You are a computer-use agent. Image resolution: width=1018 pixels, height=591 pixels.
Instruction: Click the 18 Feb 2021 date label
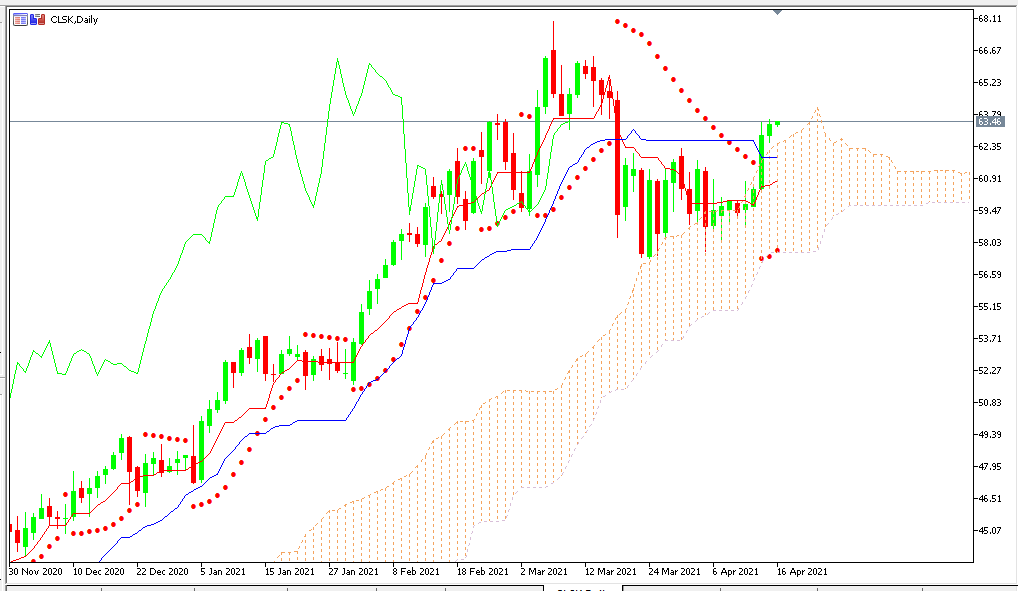482,572
